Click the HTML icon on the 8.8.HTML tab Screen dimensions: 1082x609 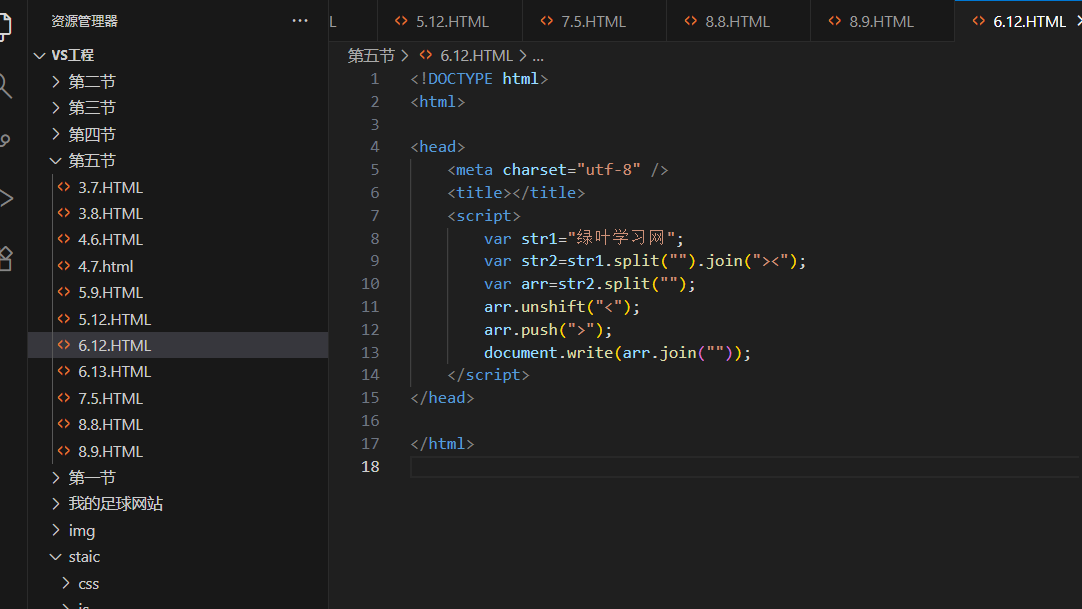(x=690, y=21)
